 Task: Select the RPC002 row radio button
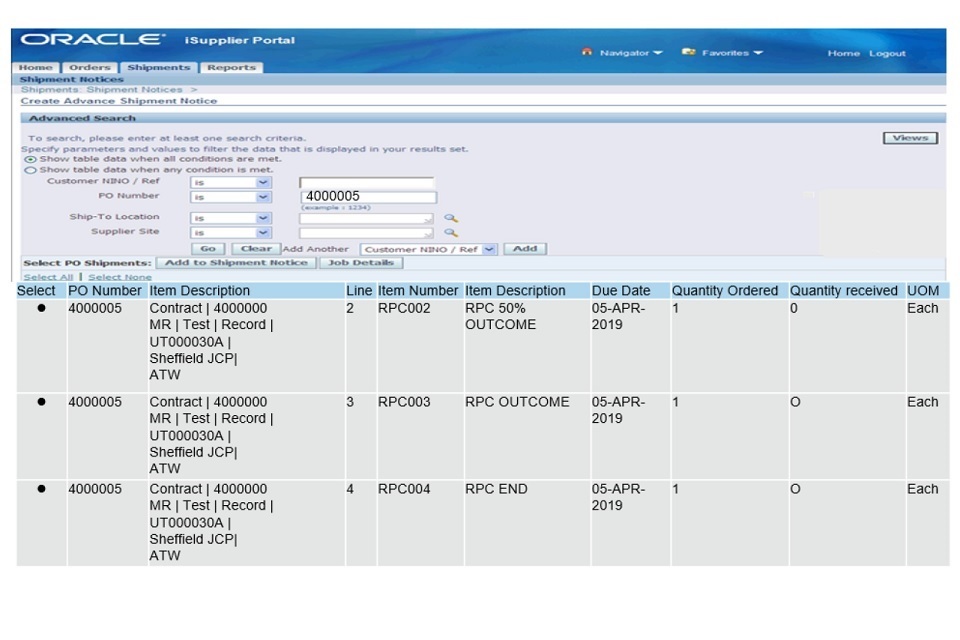(41, 309)
